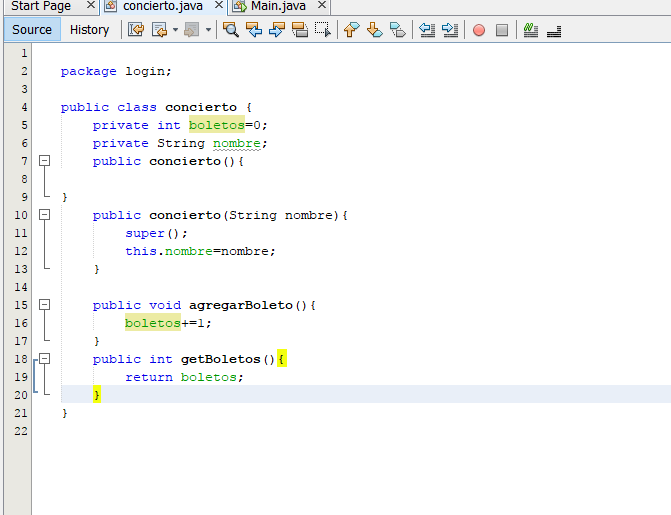
Task: Jump to the Last Edit location icon
Action: 136,30
